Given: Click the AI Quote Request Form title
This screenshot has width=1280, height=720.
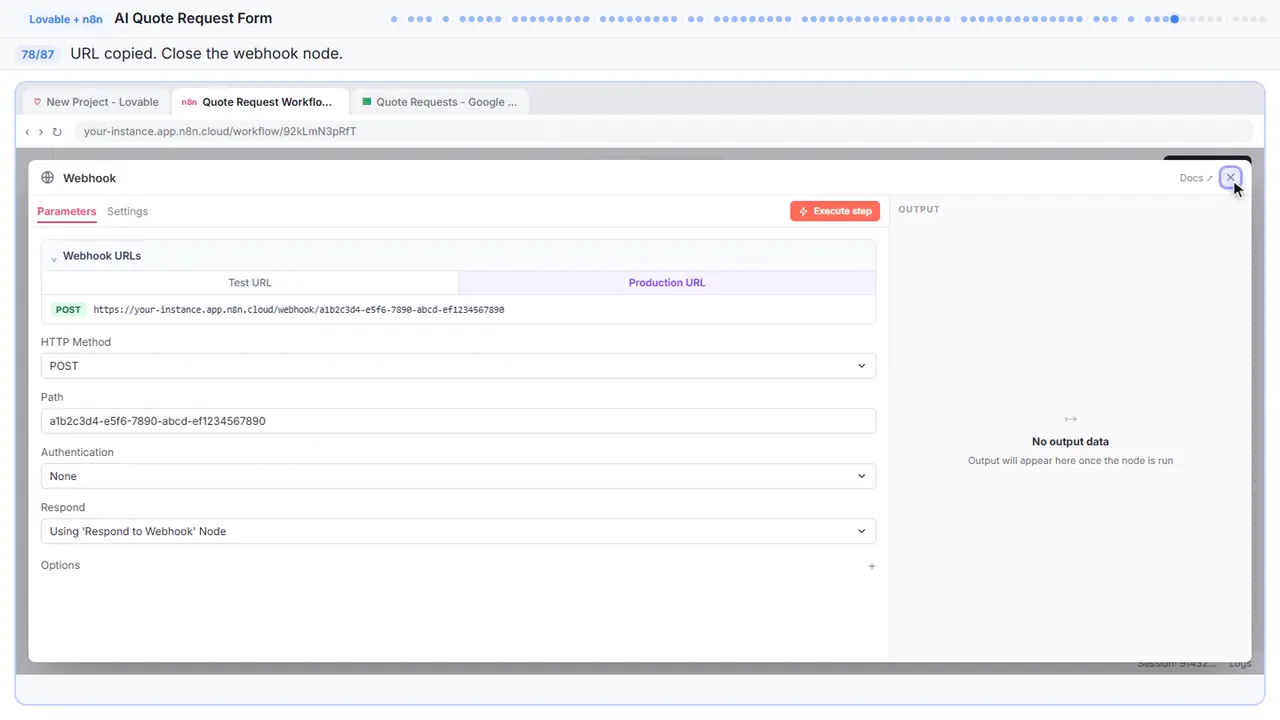Looking at the screenshot, I should [193, 18].
